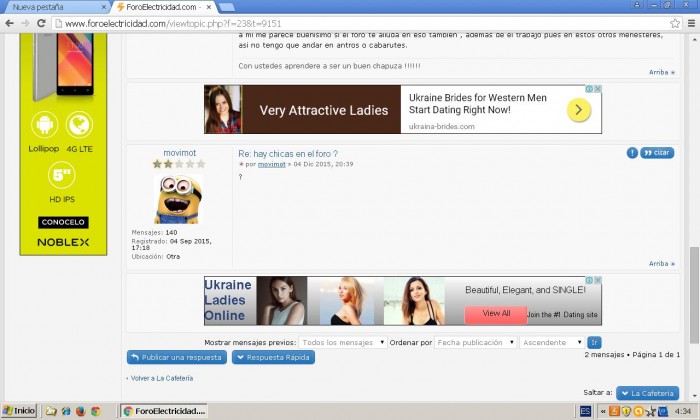Close the Very Attractive Ladies ad with the X
This screenshot has height=420, width=700.
[597, 89]
